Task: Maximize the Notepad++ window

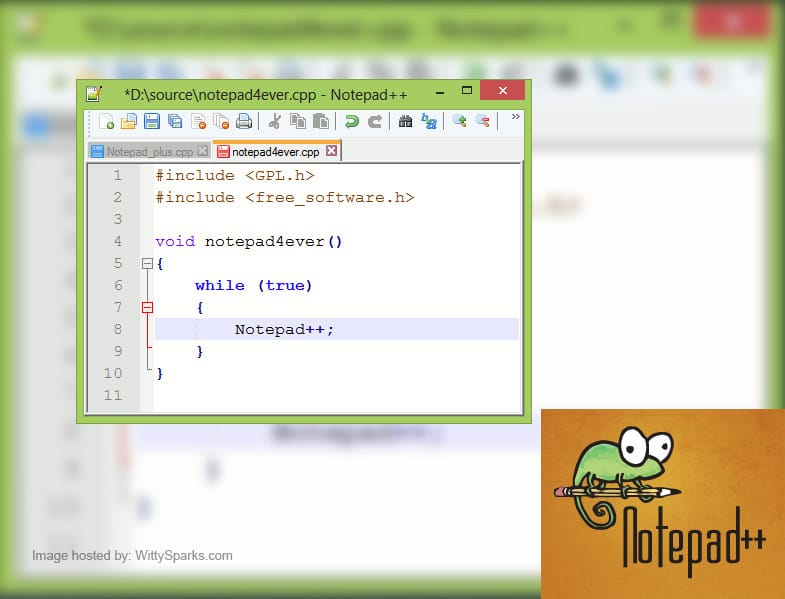Action: tap(467, 90)
